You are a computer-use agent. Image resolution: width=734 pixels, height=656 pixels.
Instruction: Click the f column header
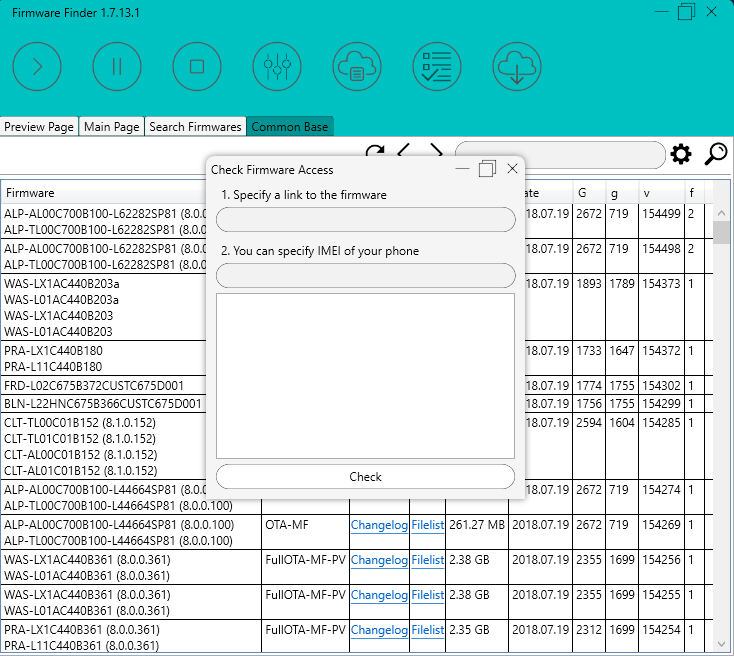click(x=694, y=193)
